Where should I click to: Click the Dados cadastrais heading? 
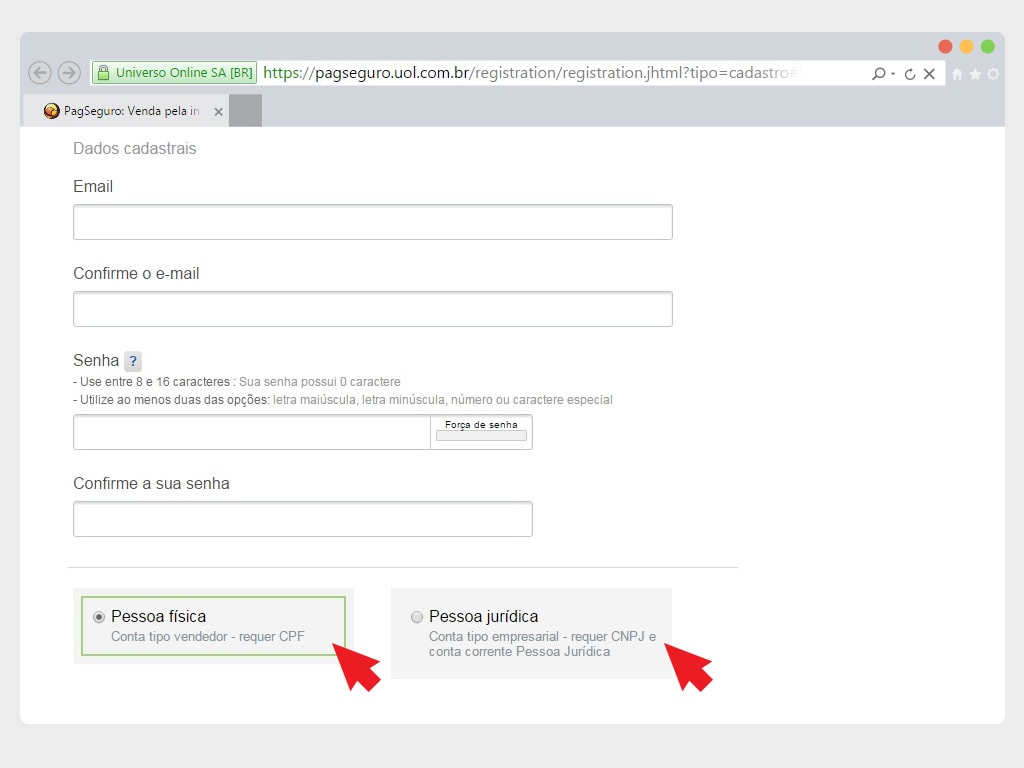tap(135, 148)
